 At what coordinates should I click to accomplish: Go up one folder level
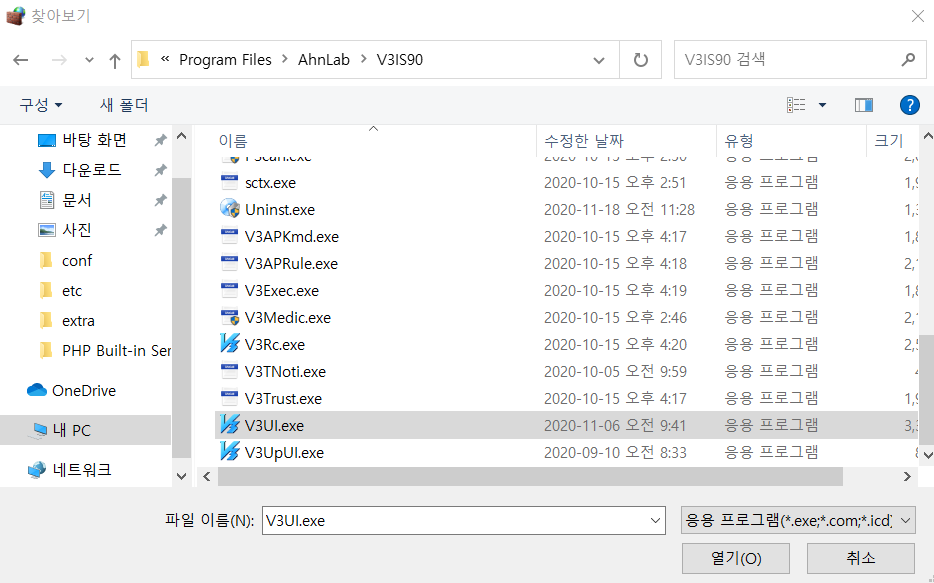click(114, 60)
